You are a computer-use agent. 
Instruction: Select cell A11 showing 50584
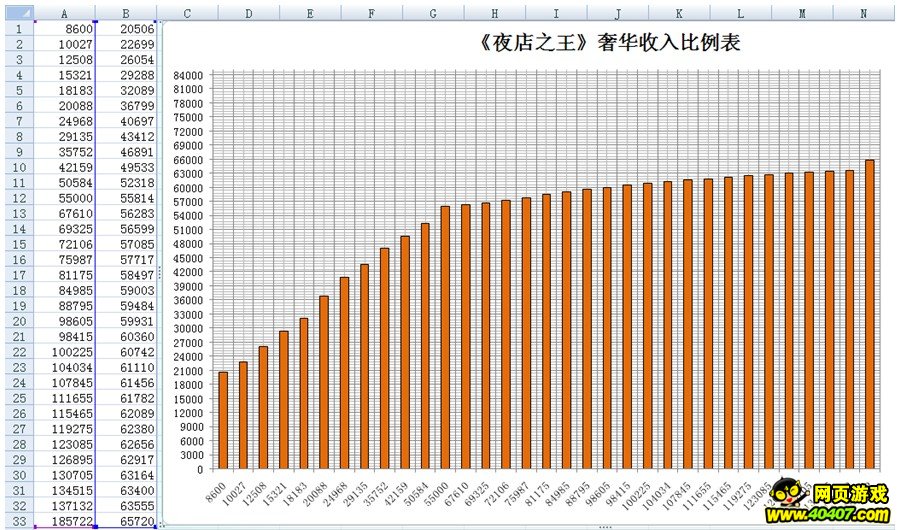[64, 183]
